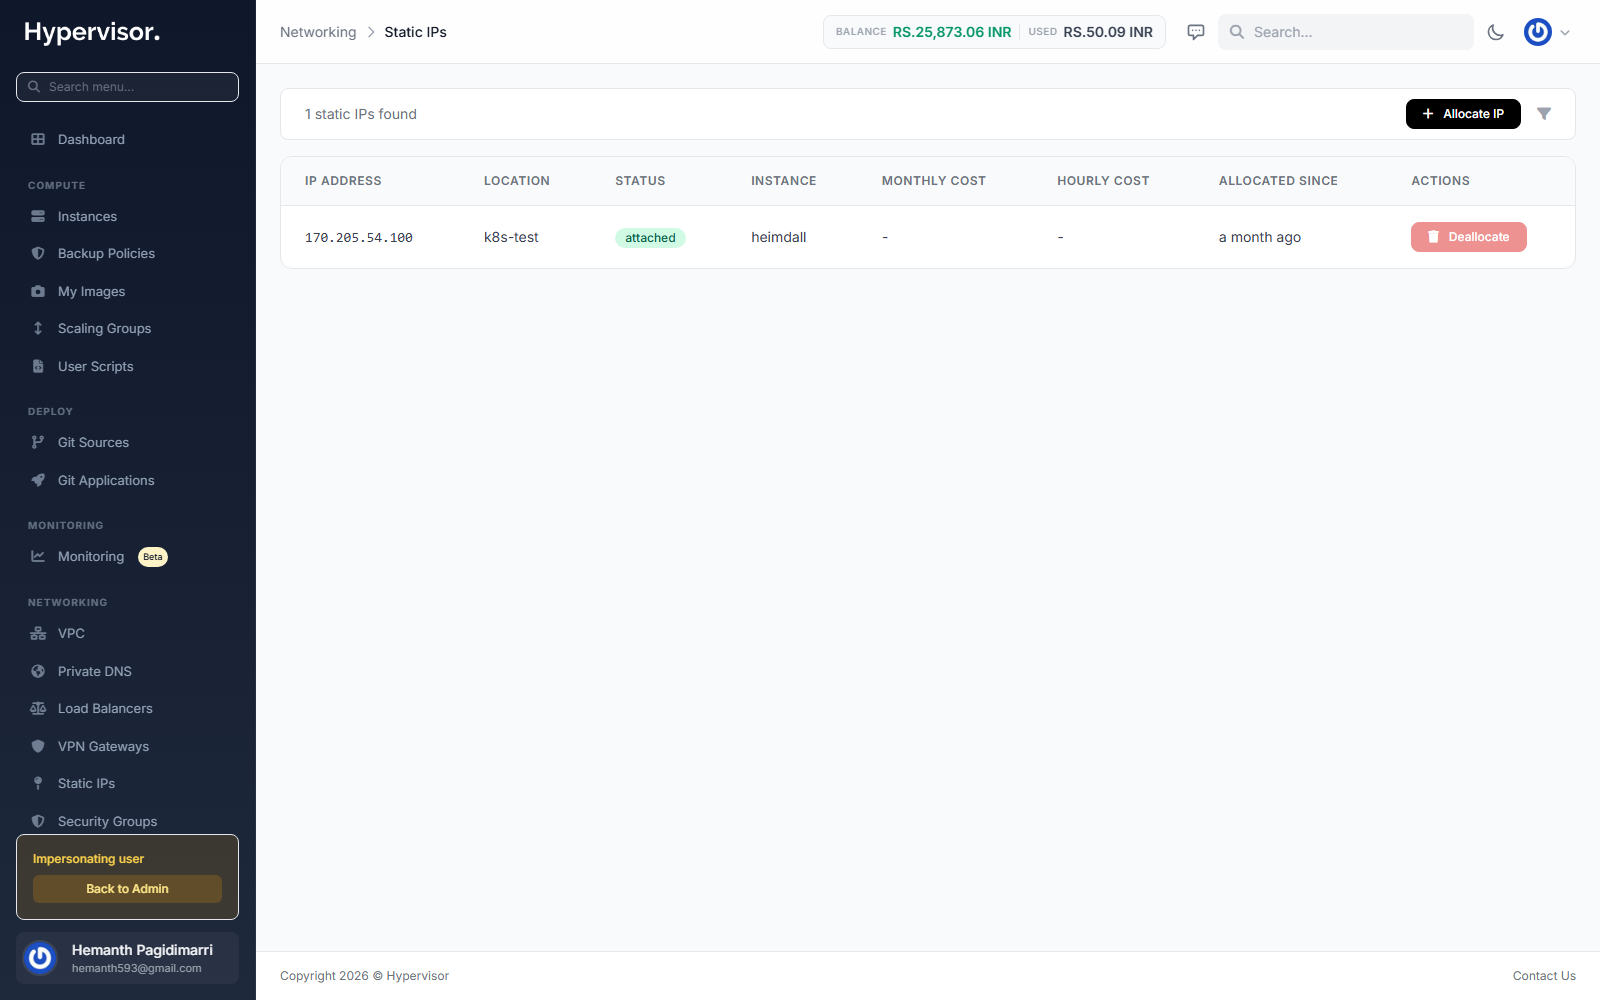
Task: Click the user avatar in top bar
Action: pos(1538,32)
